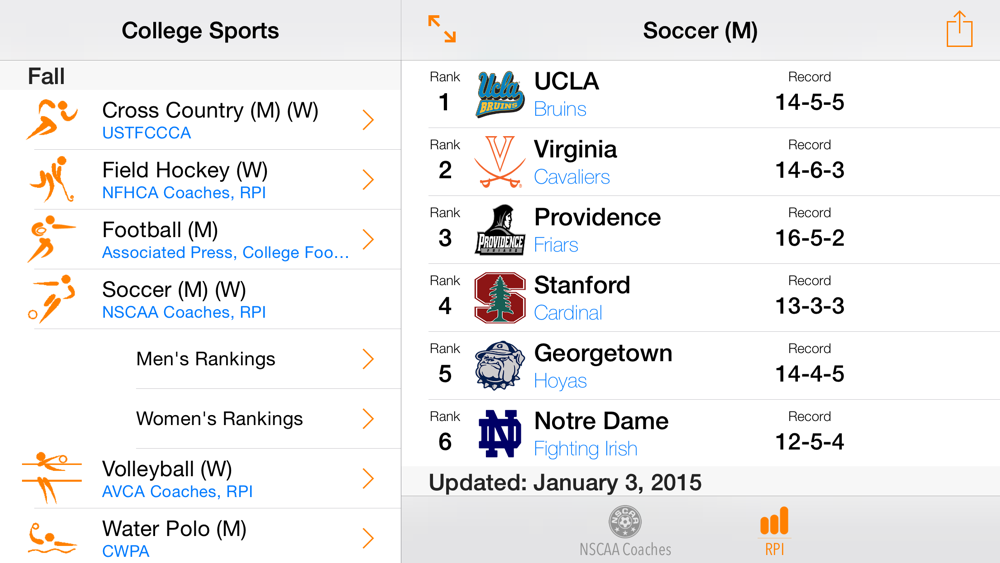Tap the Football player icon
This screenshot has width=1000, height=563.
pos(51,239)
